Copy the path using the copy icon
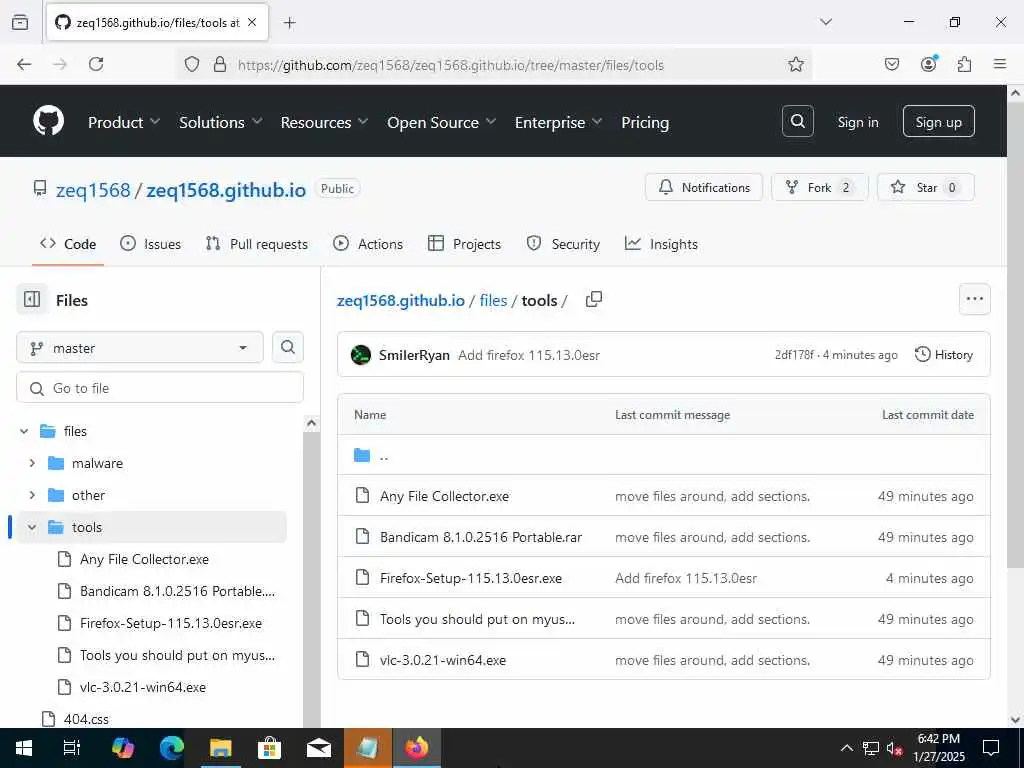 [594, 300]
